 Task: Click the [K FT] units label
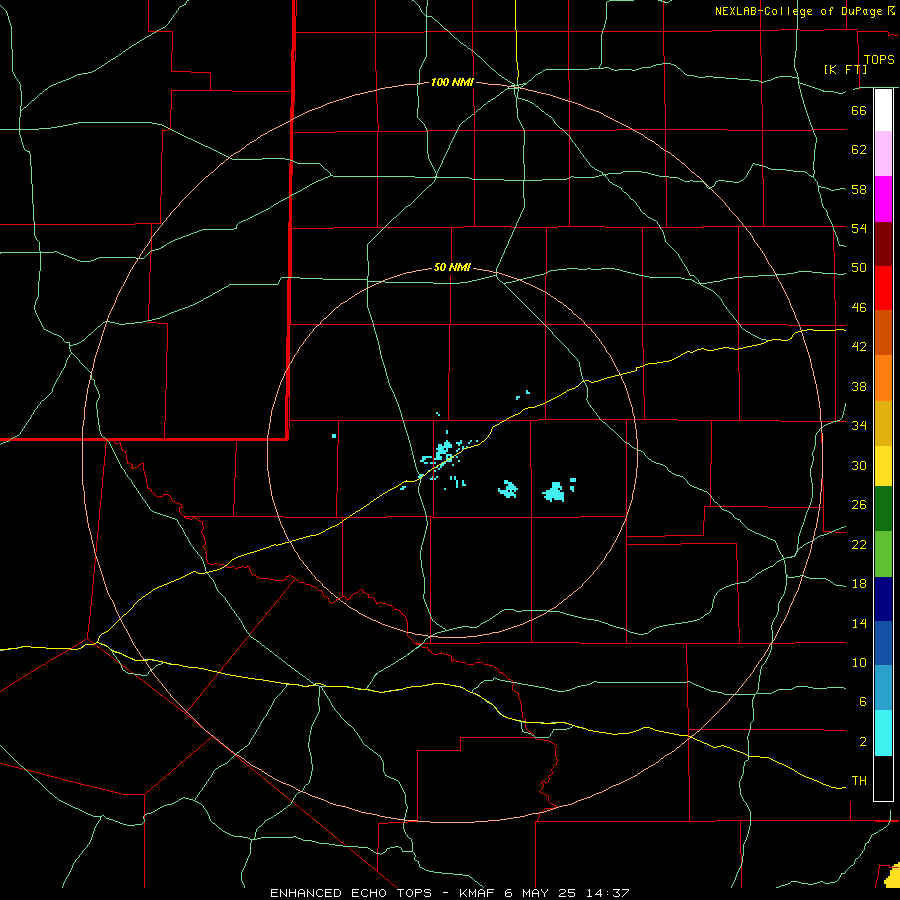(x=845, y=69)
